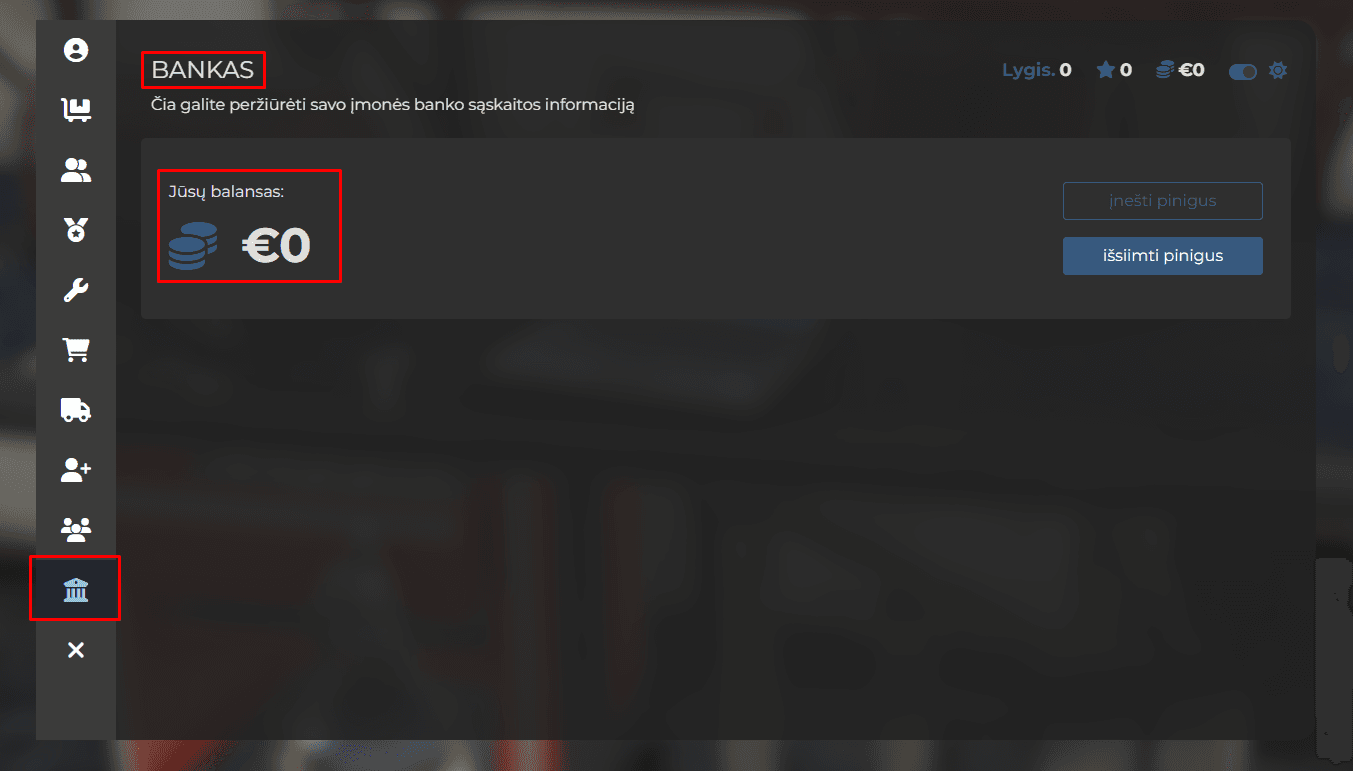Click the BANKAS page title
This screenshot has height=771, width=1353.
click(203, 70)
